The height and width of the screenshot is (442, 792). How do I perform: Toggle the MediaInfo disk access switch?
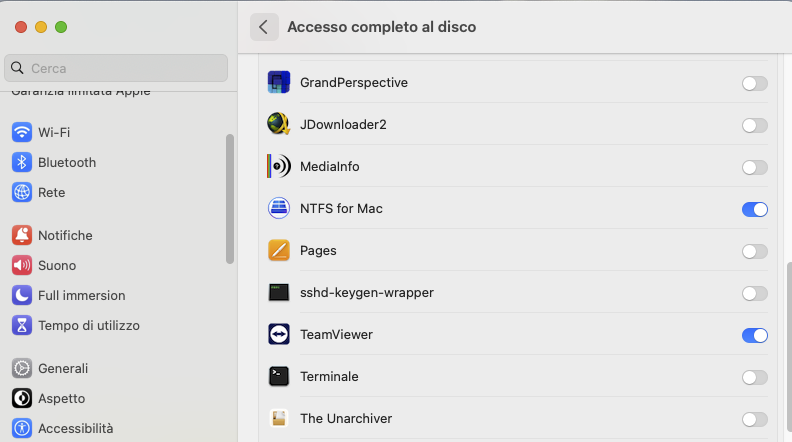click(755, 167)
